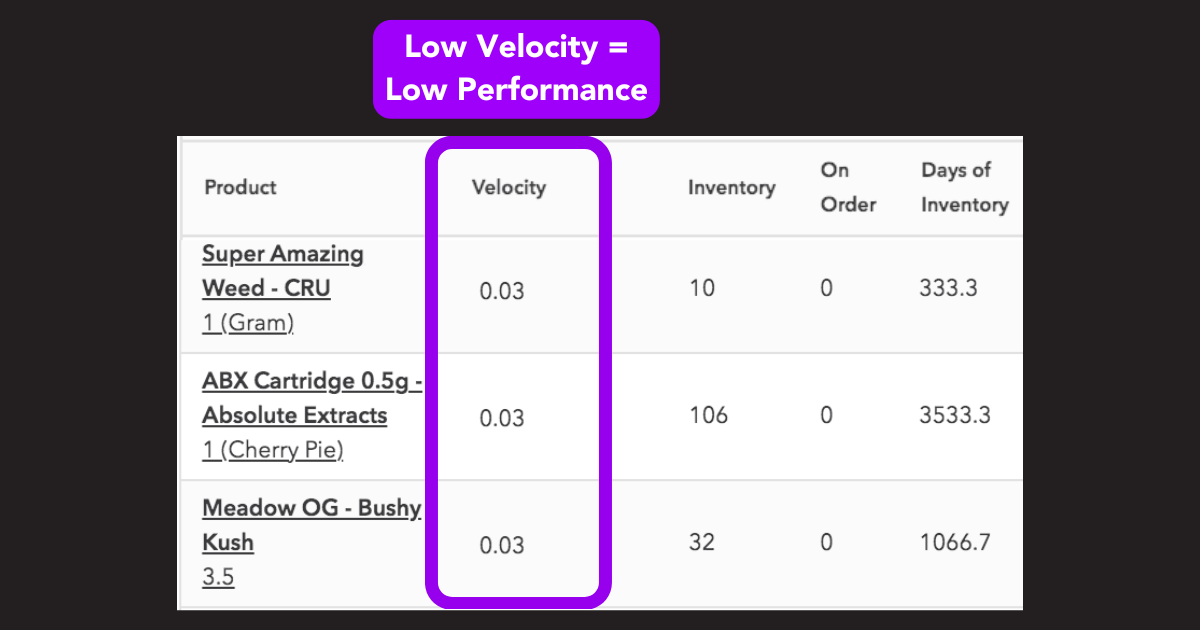Click the 3.5 size link
This screenshot has width=1200, height=630.
pos(218,577)
